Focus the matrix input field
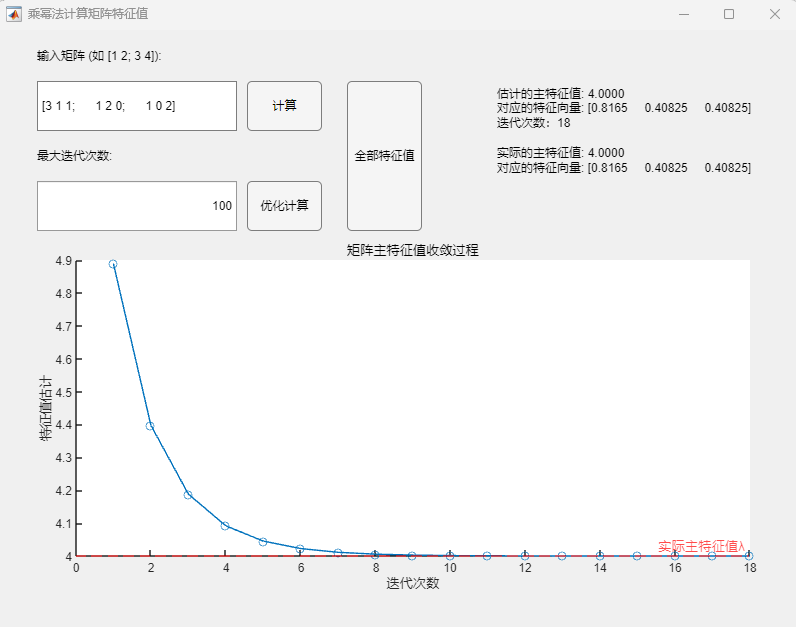Image resolution: width=796 pixels, height=627 pixels. (x=137, y=106)
